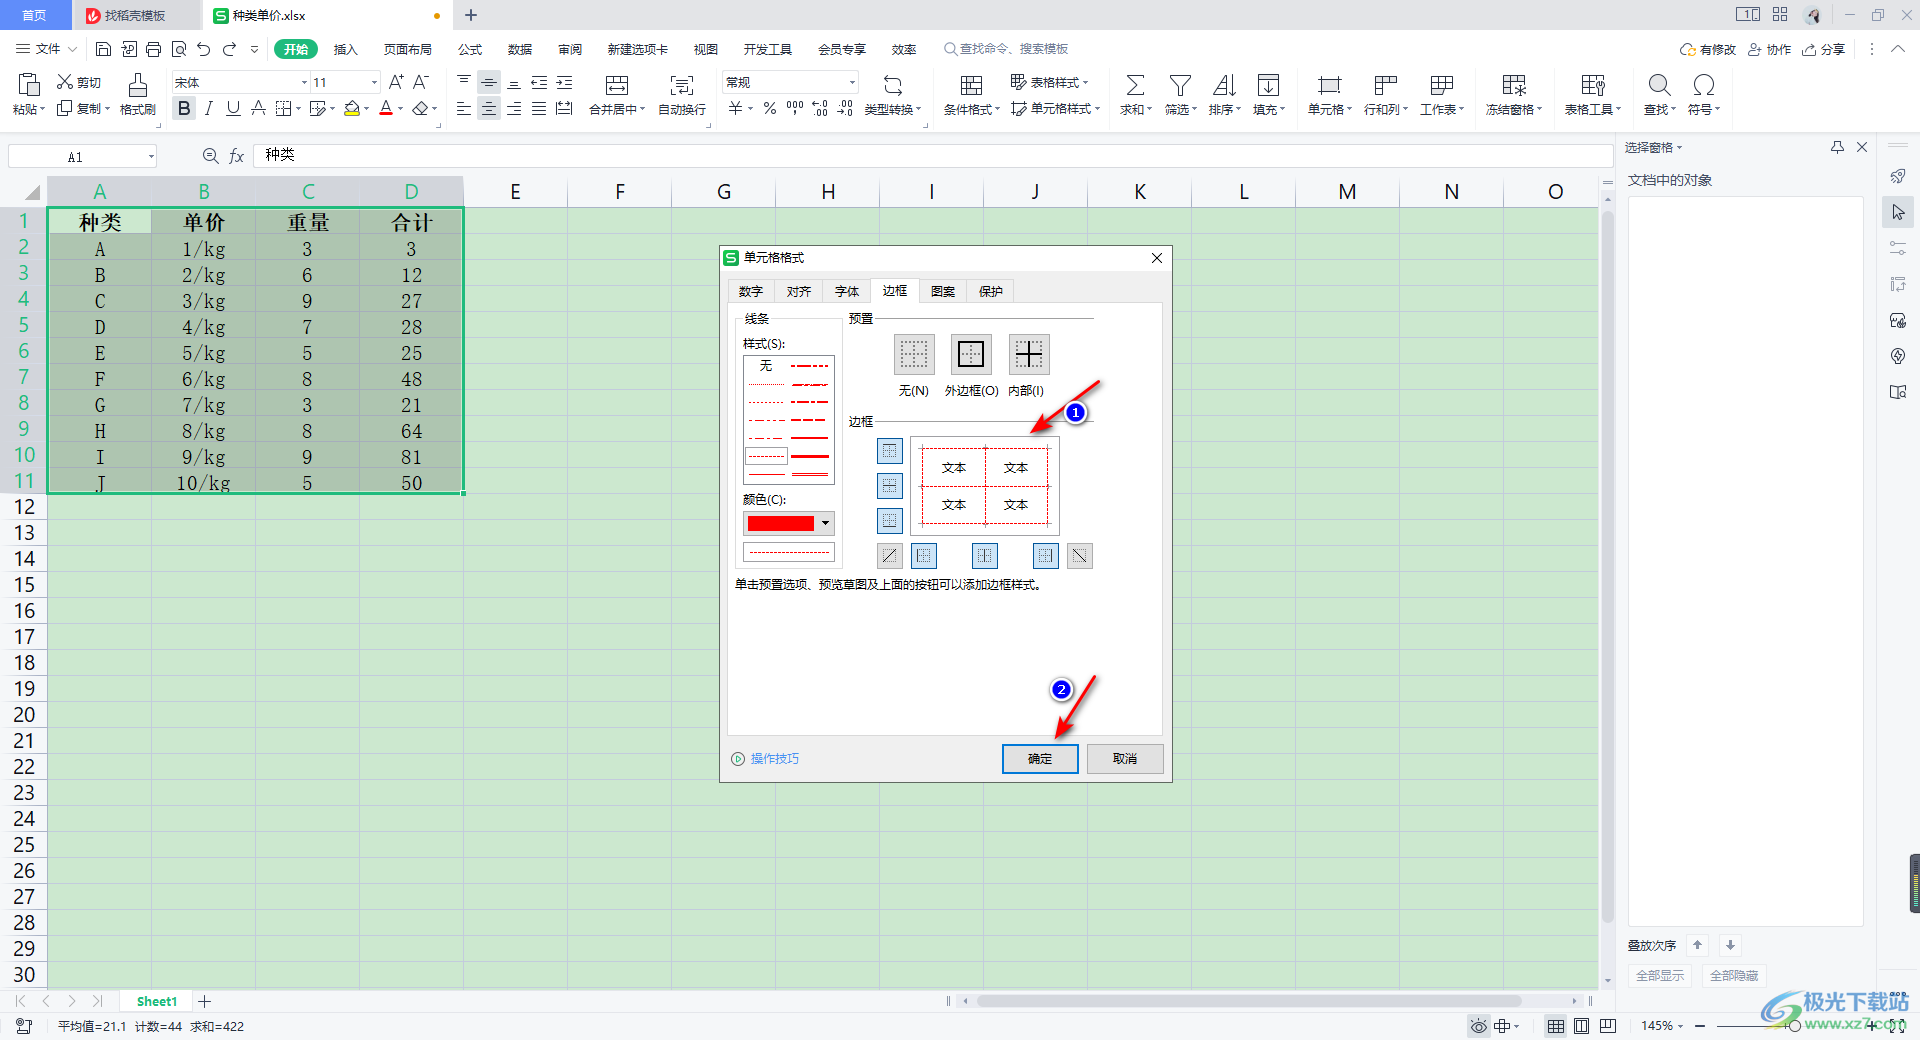Expand the Paste (粘贴) dropdown arrow

[x=42, y=109]
